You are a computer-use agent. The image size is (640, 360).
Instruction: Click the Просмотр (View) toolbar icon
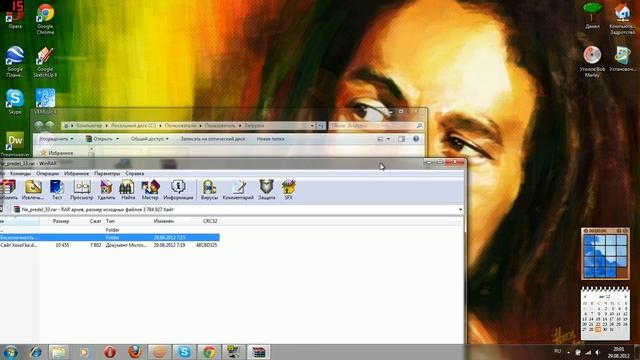(x=82, y=190)
